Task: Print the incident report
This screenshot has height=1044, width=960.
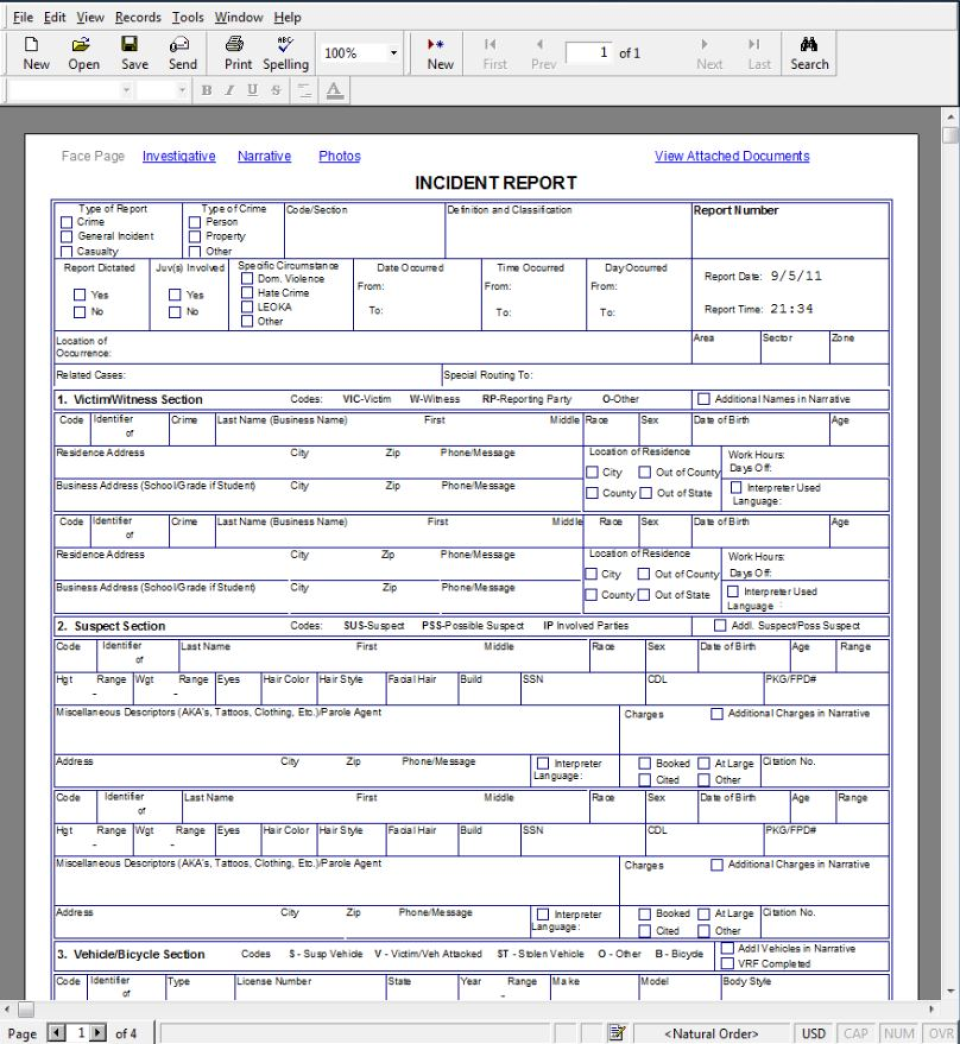Action: (x=234, y=48)
